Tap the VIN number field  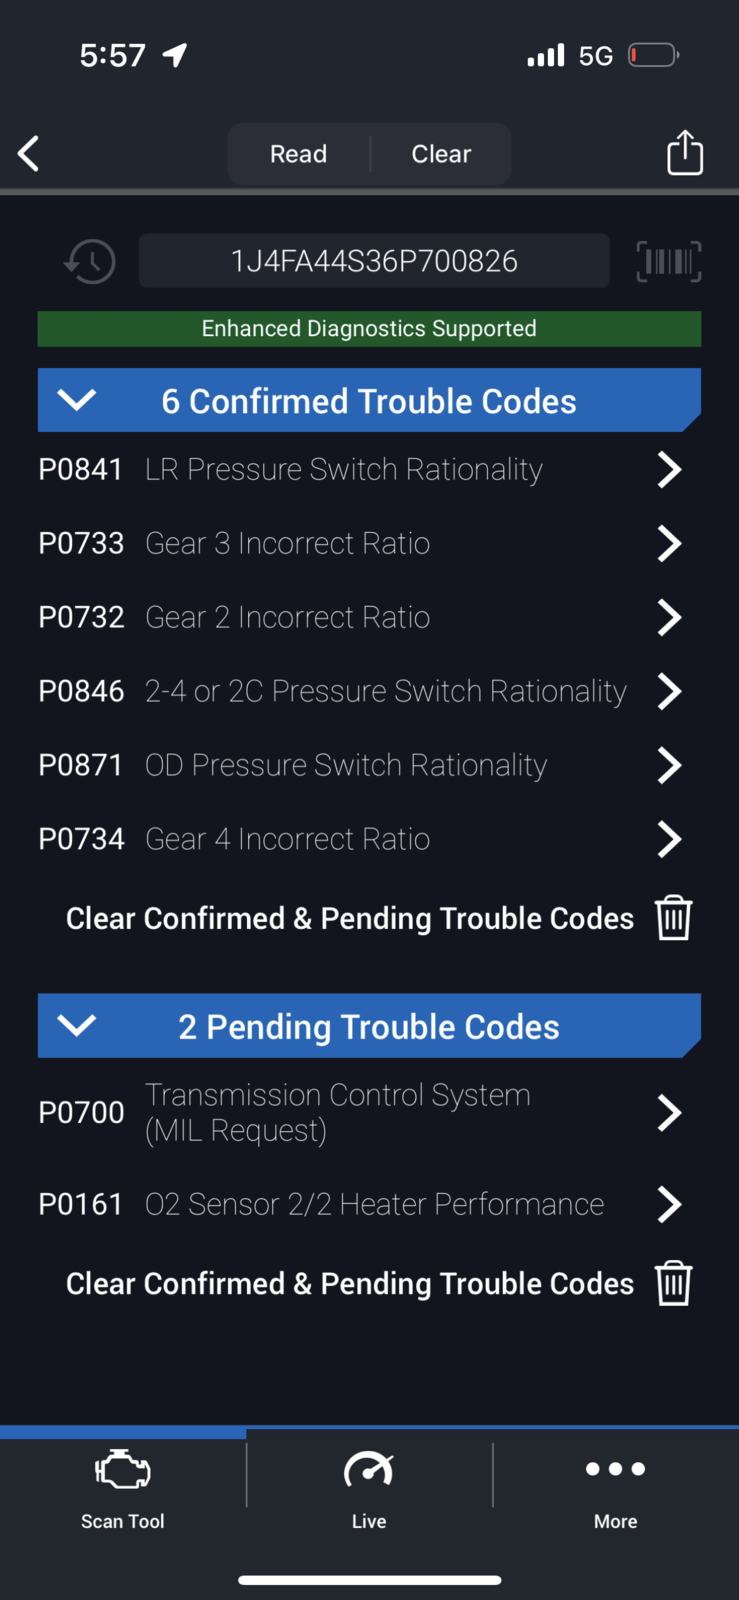coord(374,261)
